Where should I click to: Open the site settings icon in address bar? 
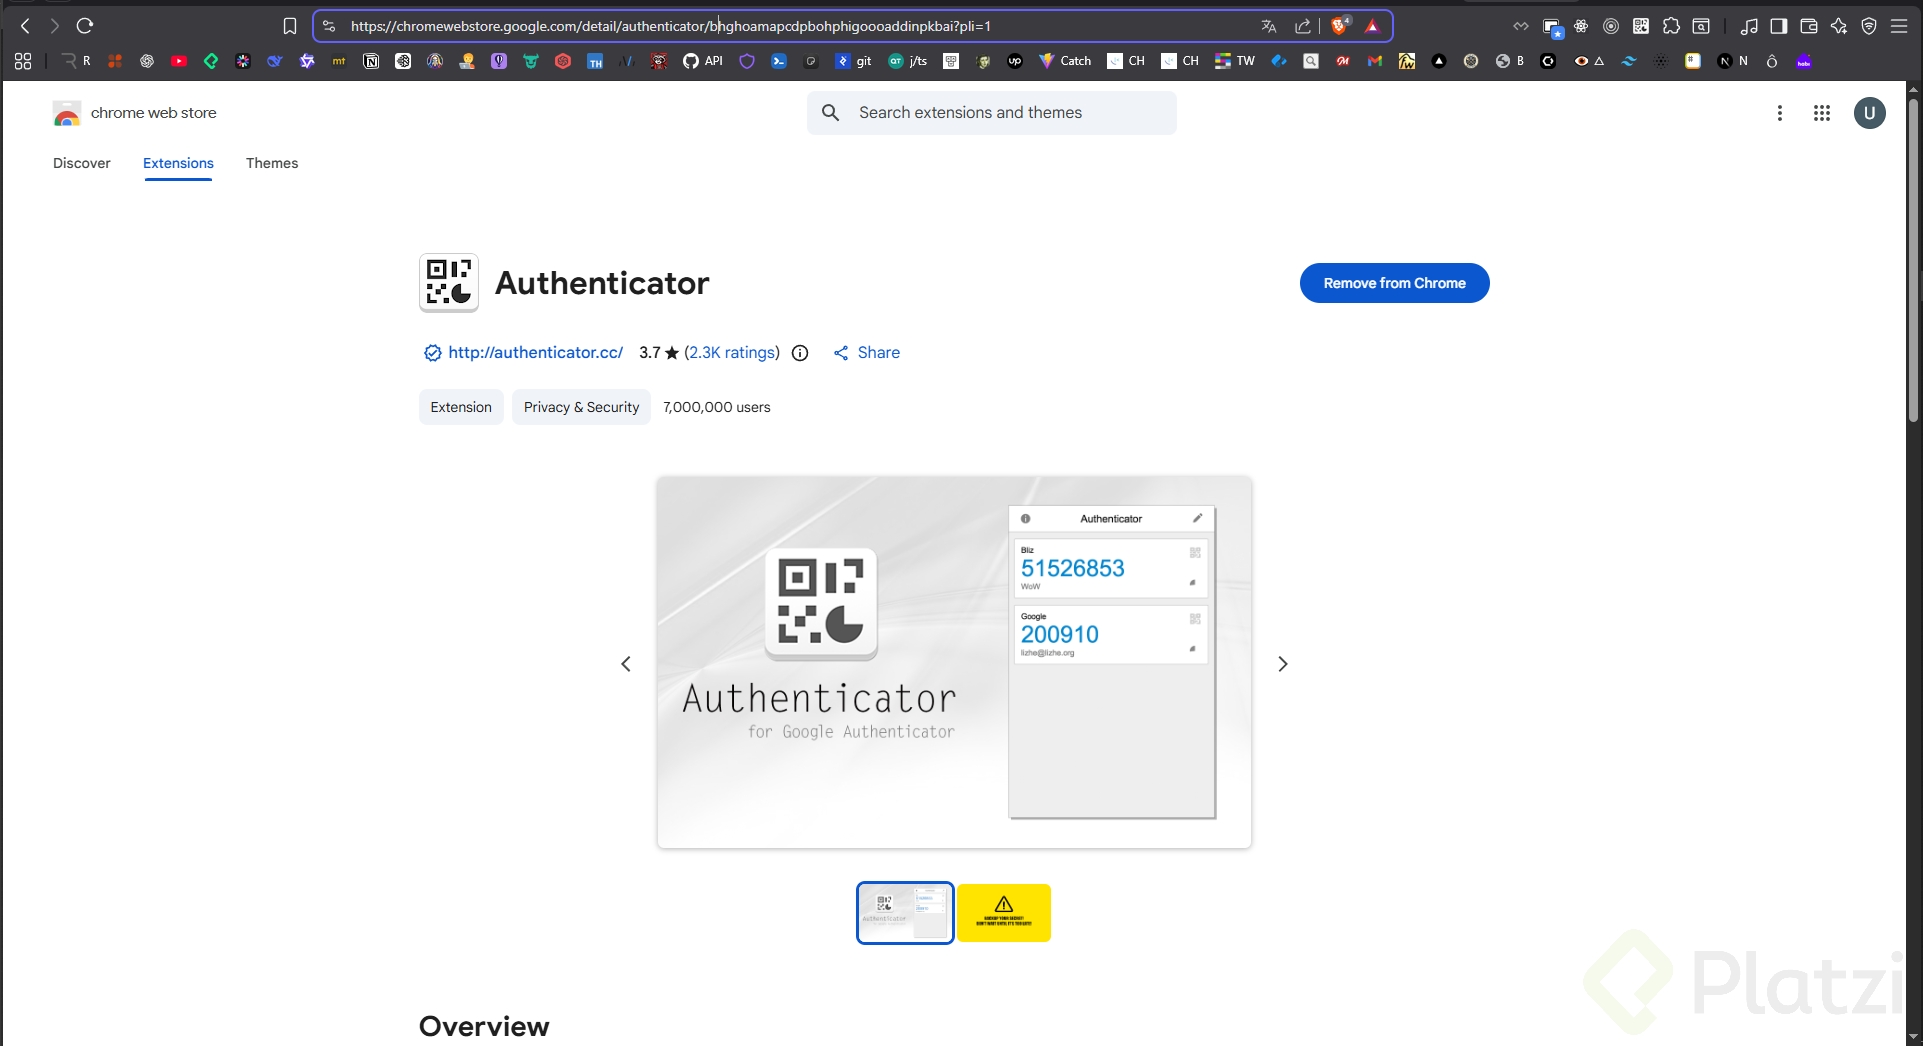point(329,26)
